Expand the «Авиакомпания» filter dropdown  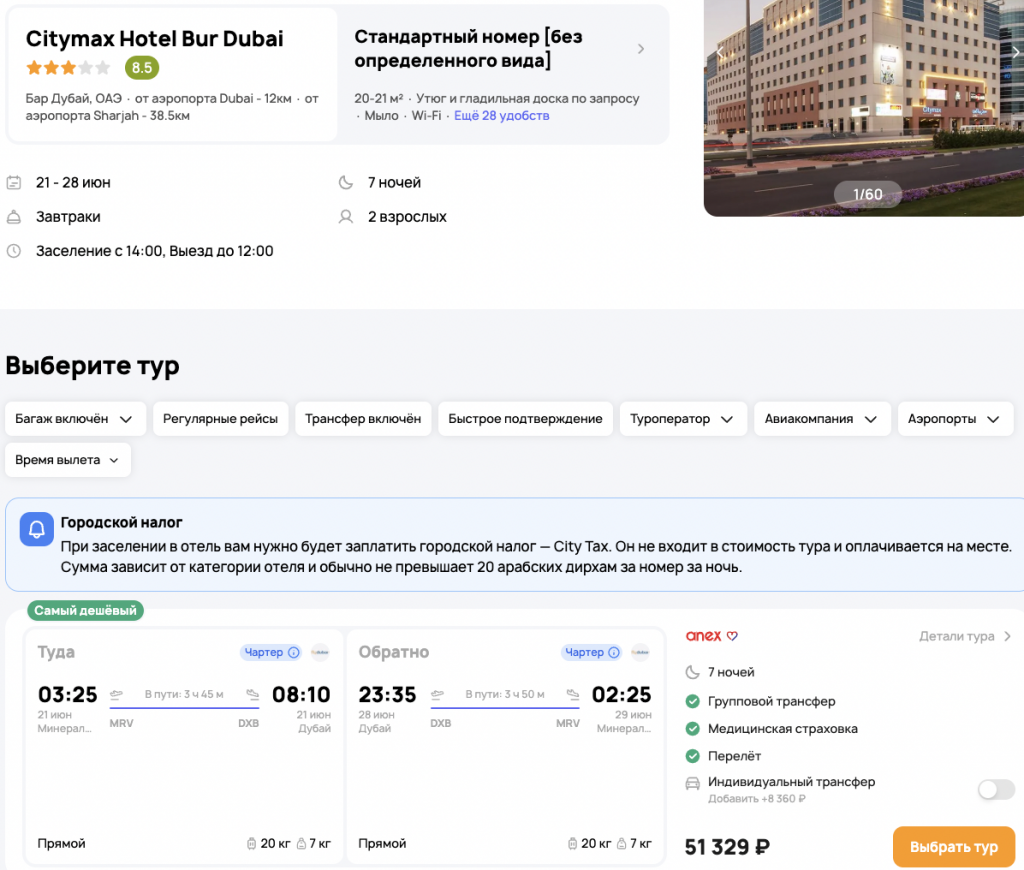(822, 419)
